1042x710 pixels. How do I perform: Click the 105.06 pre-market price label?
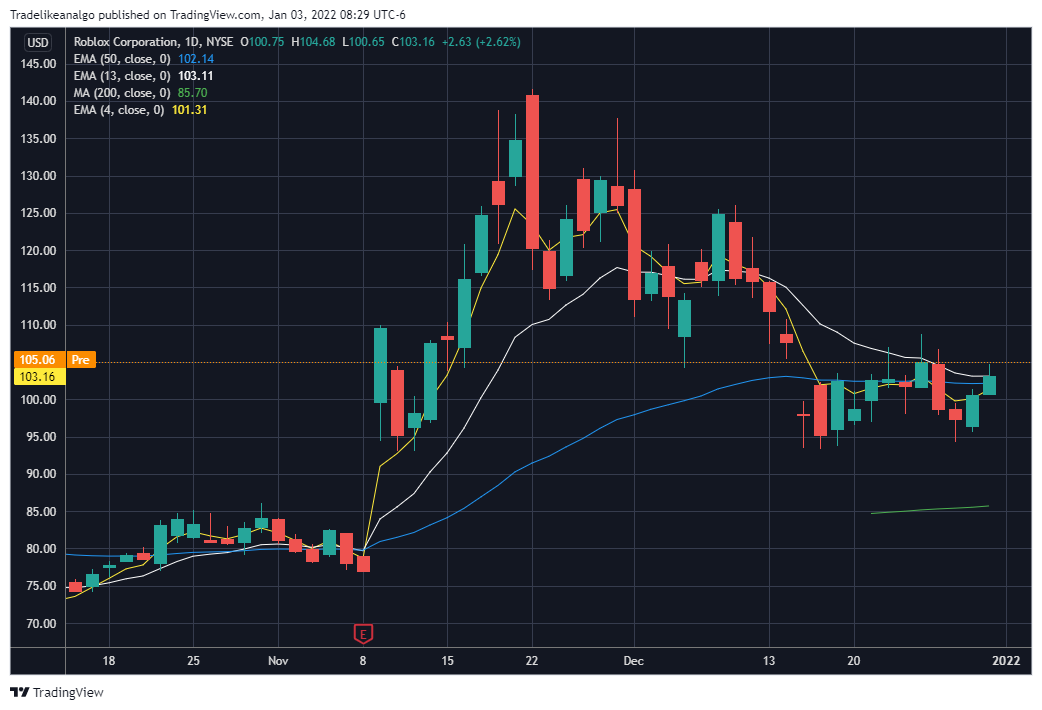[38, 360]
